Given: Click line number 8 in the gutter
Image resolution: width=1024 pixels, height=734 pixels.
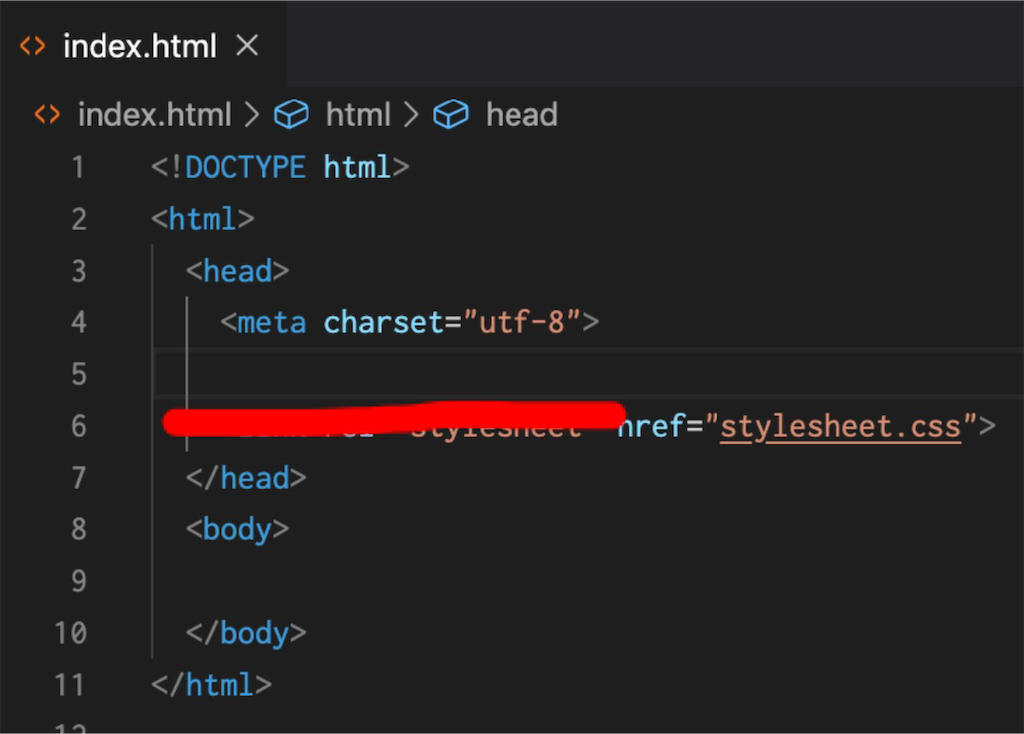Looking at the screenshot, I should point(78,530).
